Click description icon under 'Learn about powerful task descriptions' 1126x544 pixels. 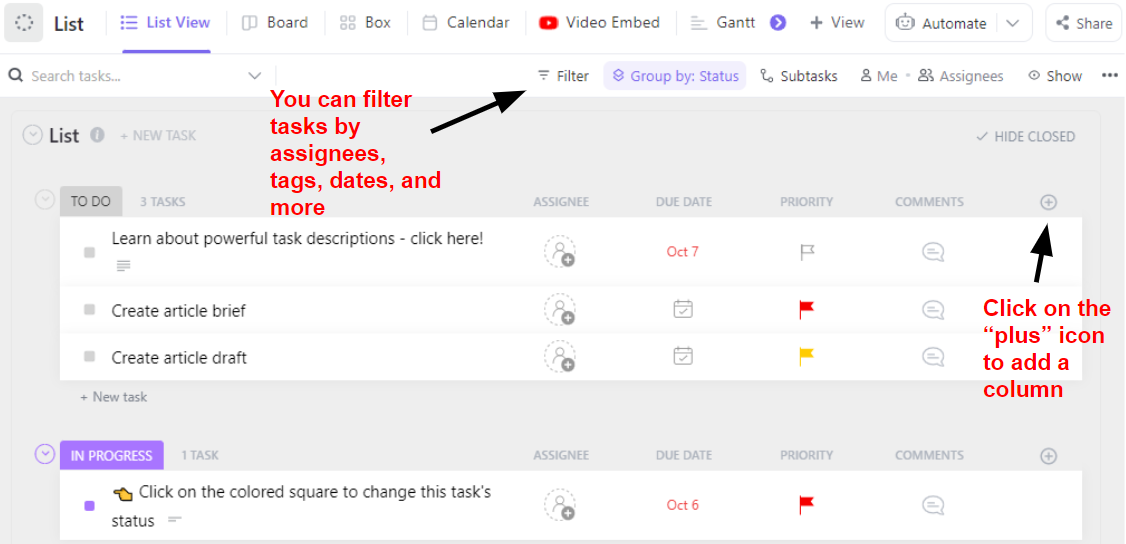click(x=124, y=266)
